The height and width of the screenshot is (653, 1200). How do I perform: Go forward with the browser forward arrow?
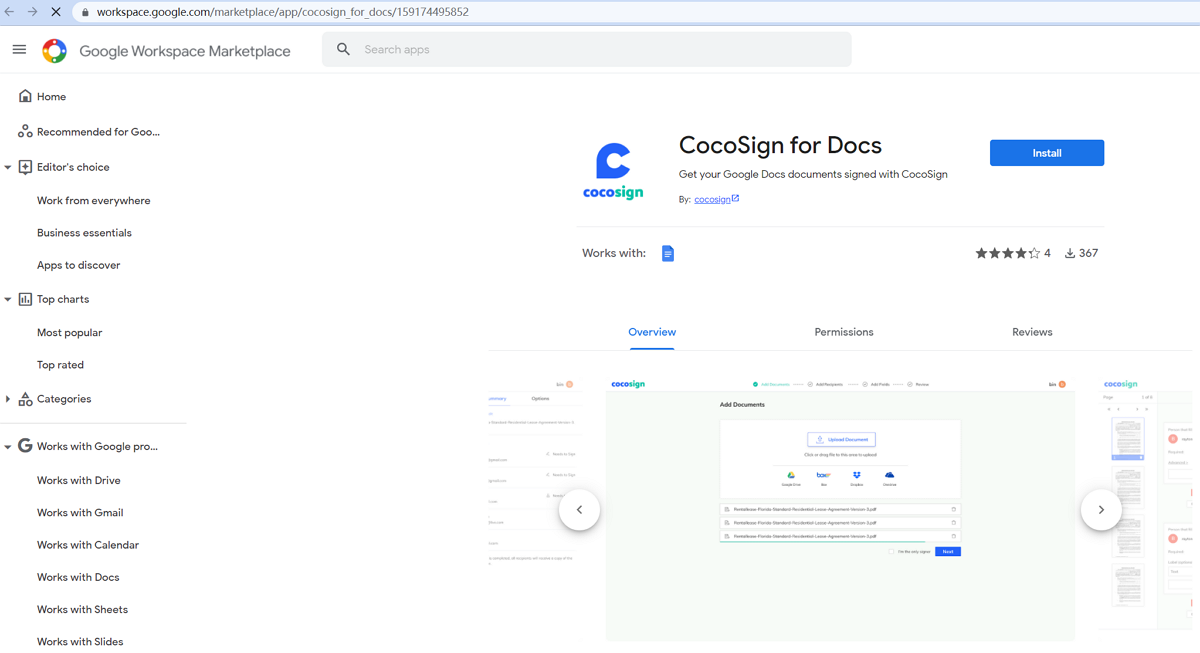point(32,12)
